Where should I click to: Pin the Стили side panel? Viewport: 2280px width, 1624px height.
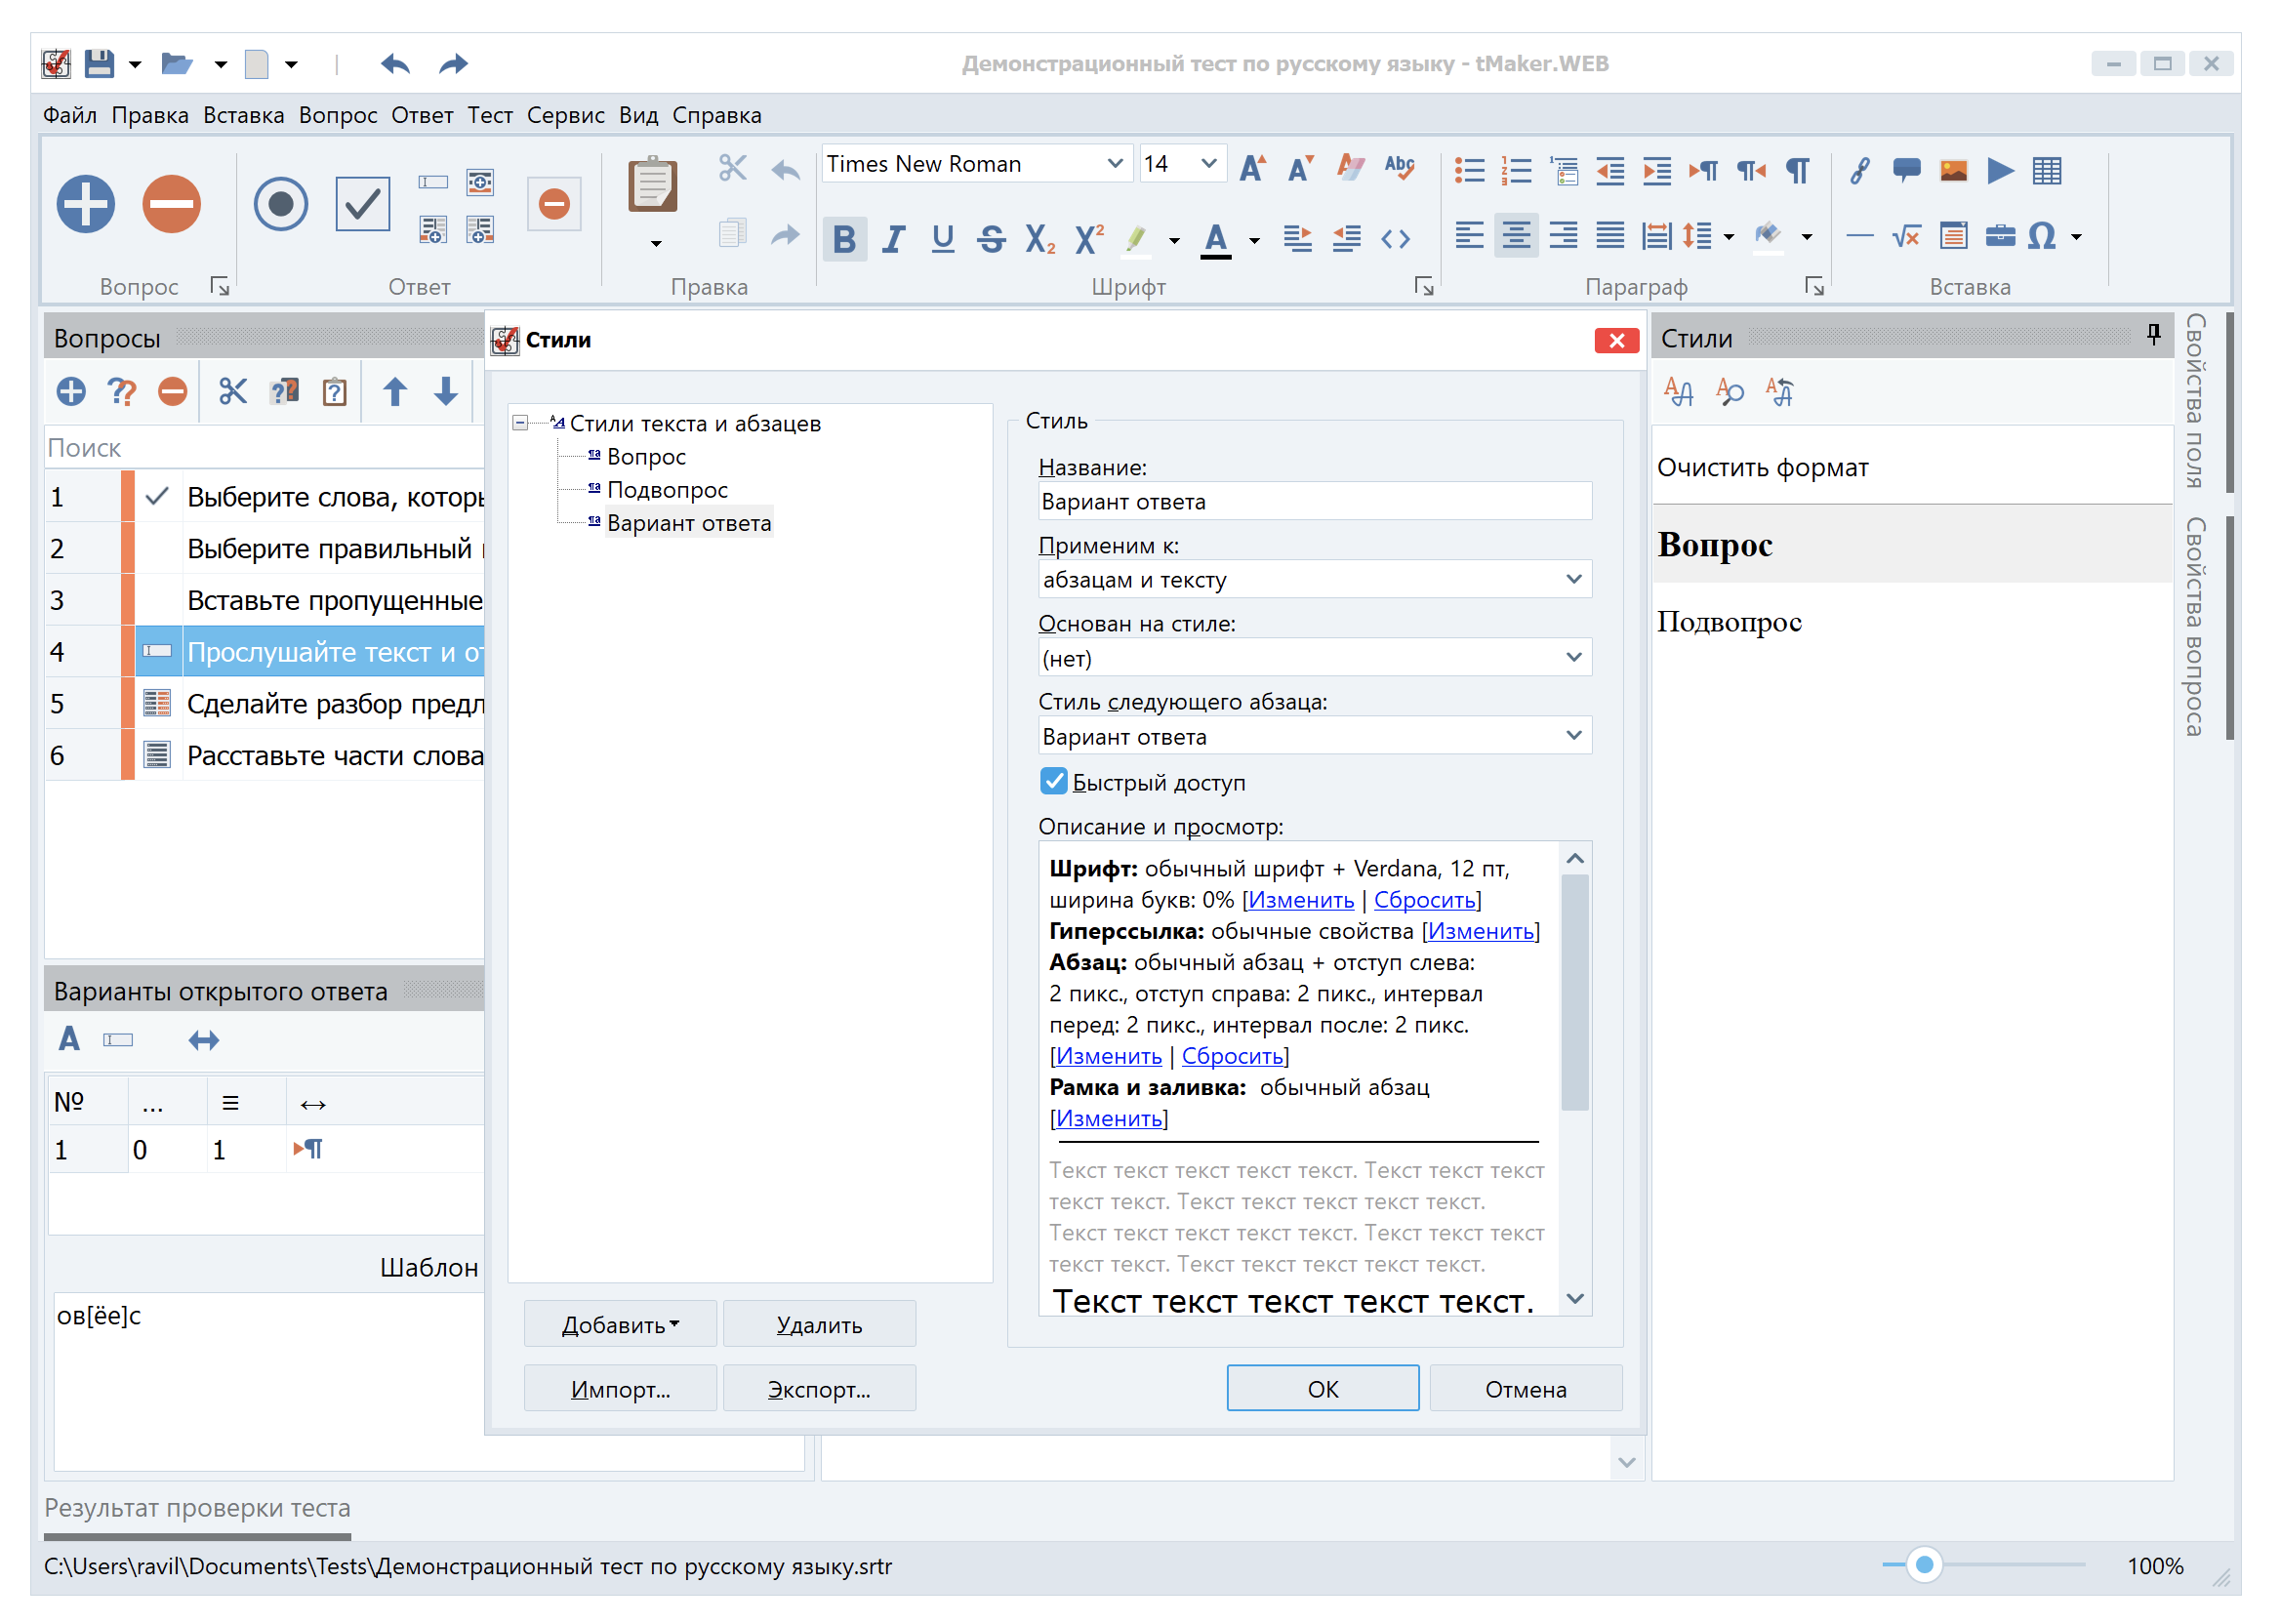pyautogui.click(x=2155, y=334)
